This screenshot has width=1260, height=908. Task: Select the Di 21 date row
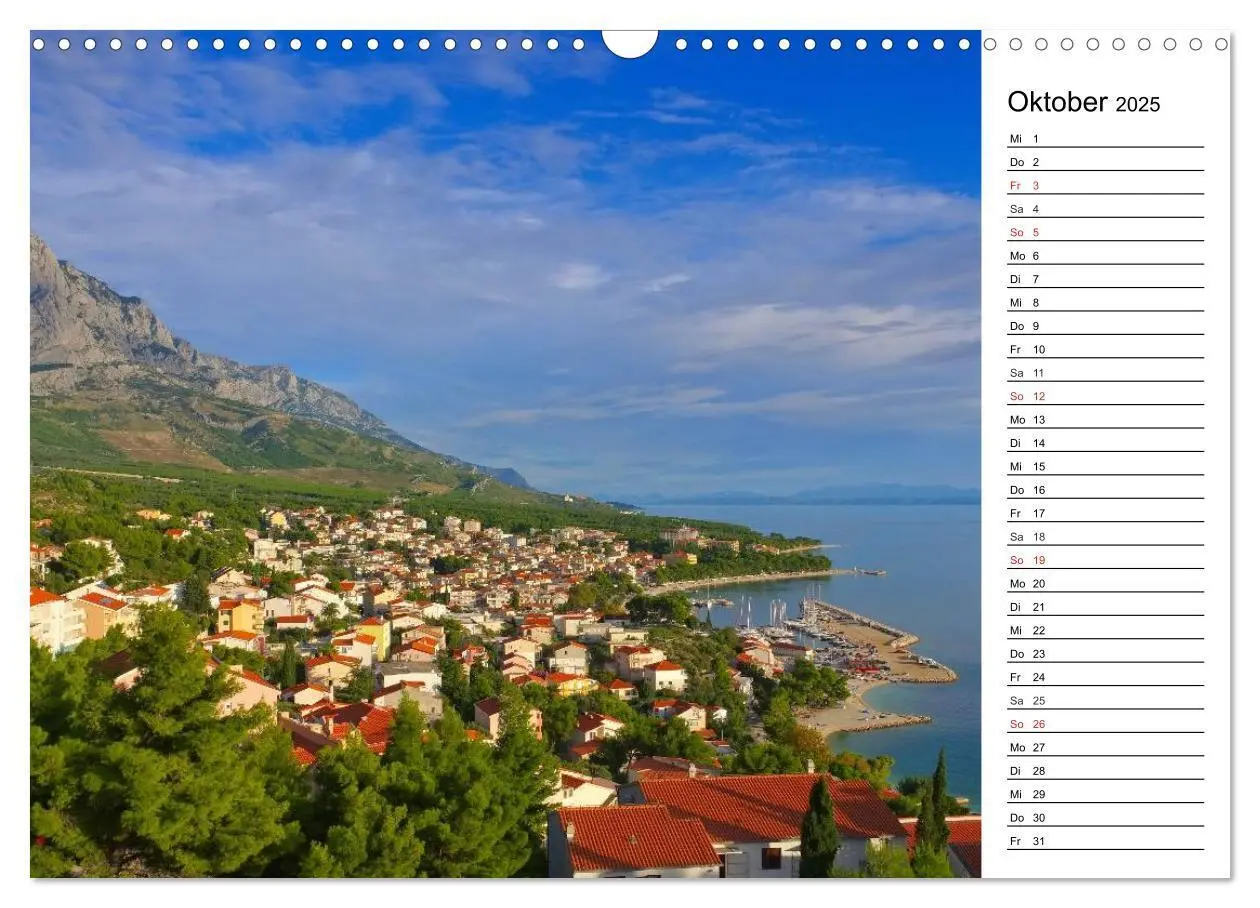click(1105, 606)
